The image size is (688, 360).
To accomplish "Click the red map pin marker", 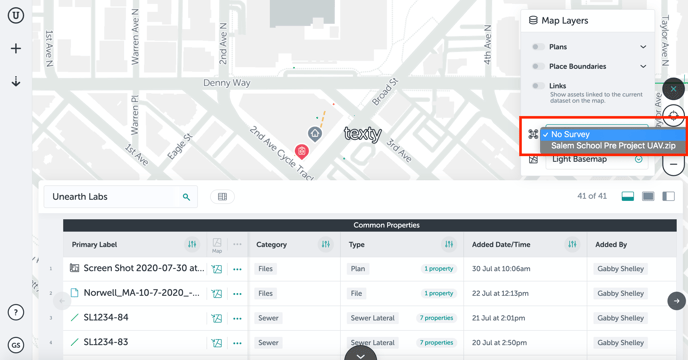I will coord(301,152).
